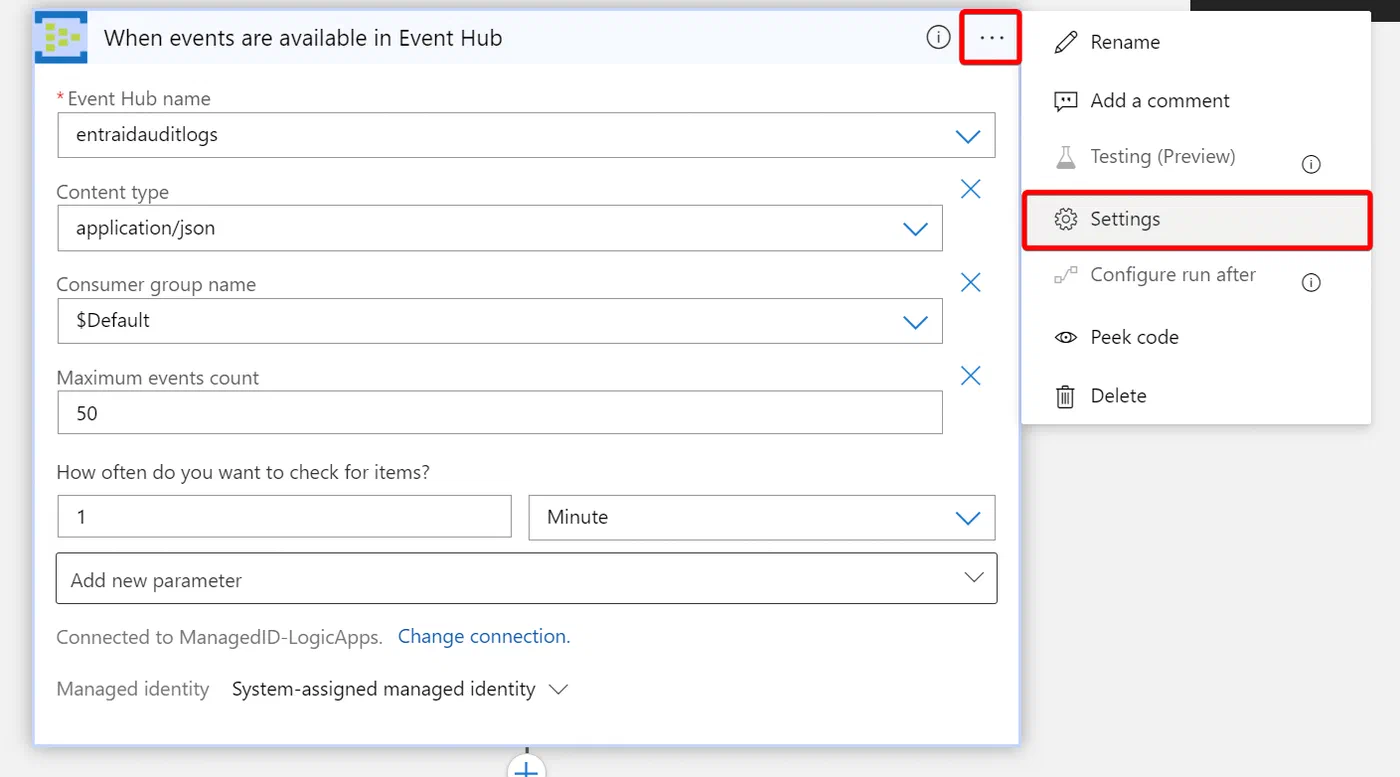Remove the Consumer group name parameter

pos(970,283)
